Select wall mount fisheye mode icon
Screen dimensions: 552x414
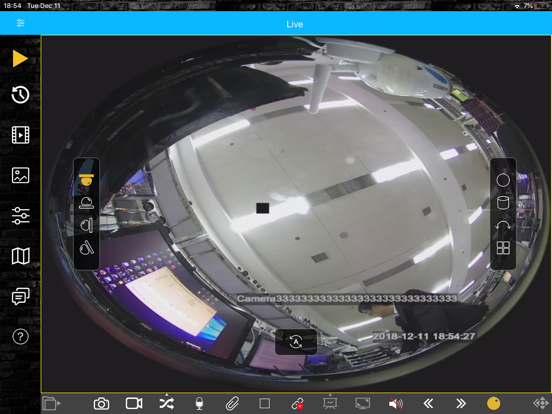[x=86, y=226]
